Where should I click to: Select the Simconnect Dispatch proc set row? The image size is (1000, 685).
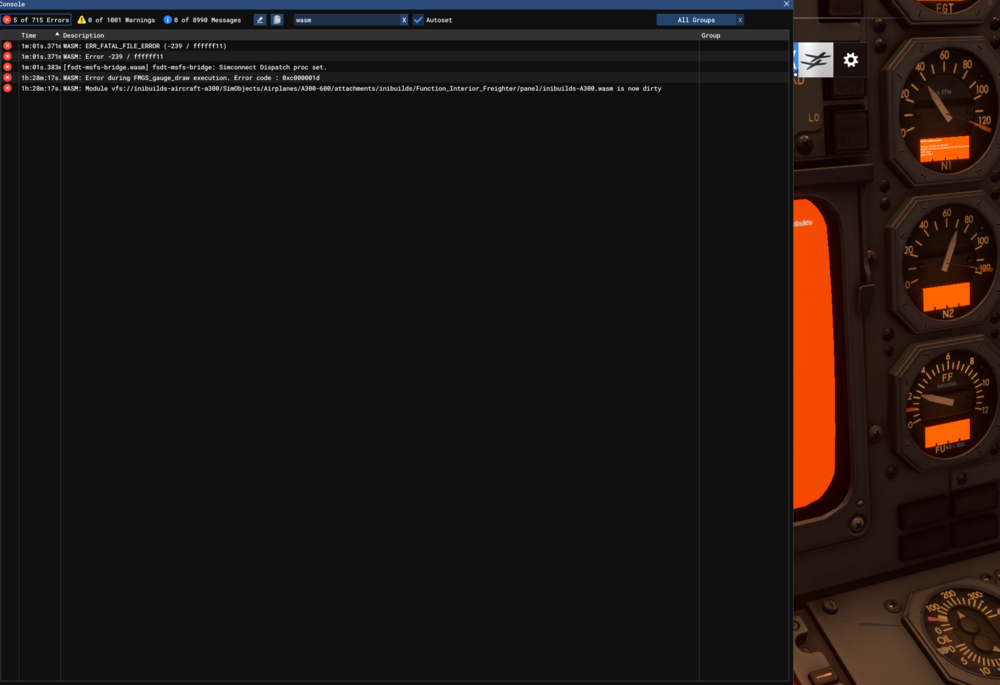tap(300, 67)
